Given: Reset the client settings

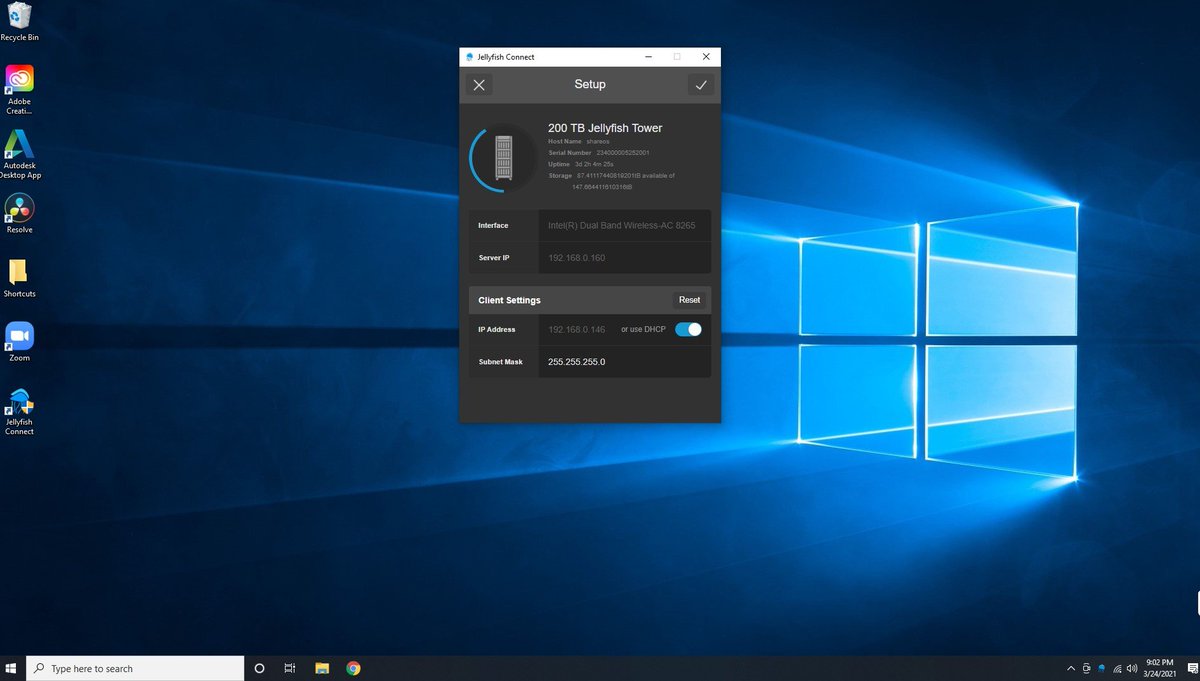Looking at the screenshot, I should (690, 300).
